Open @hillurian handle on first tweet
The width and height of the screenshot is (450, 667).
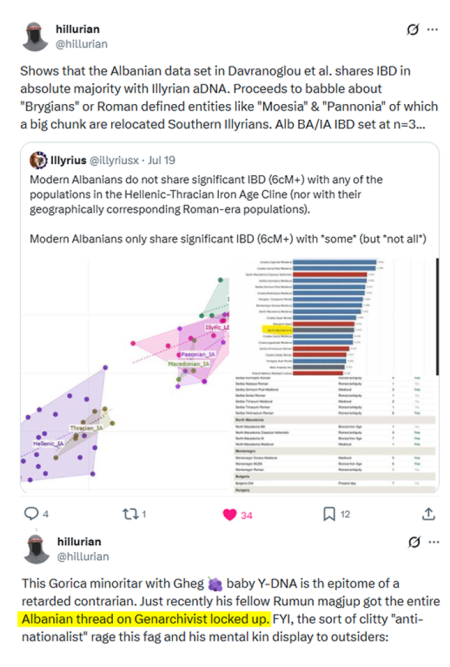pyautogui.click(x=82, y=44)
